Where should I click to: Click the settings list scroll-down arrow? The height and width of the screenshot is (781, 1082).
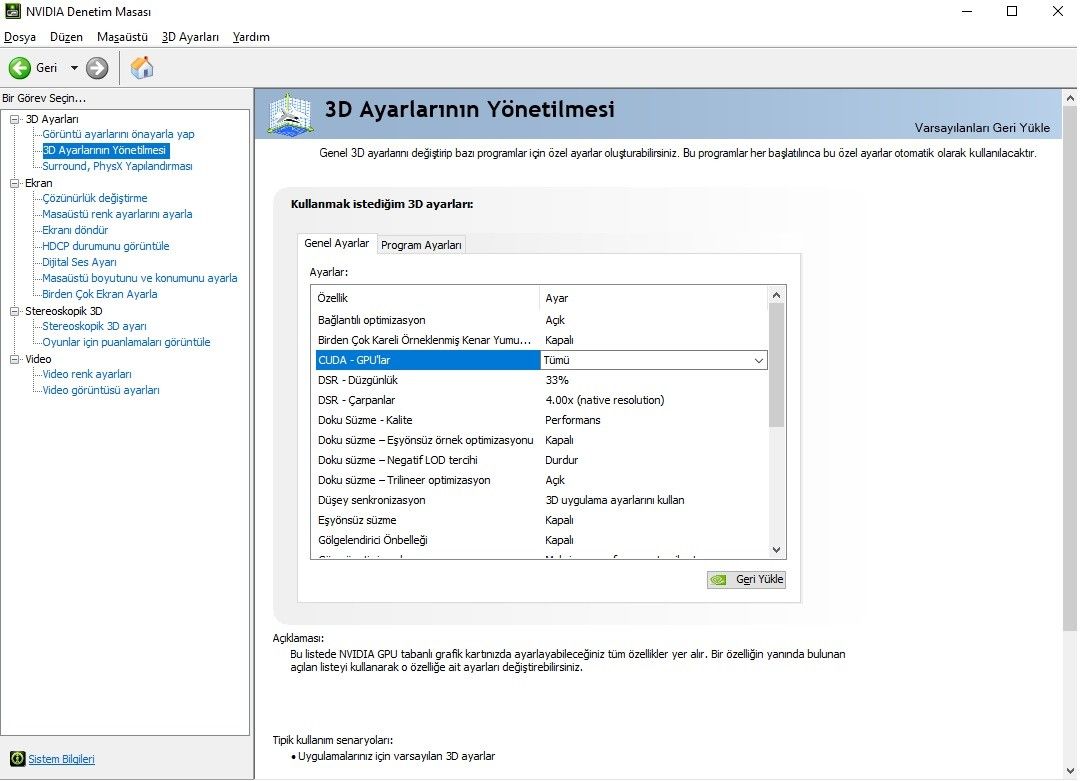[776, 550]
